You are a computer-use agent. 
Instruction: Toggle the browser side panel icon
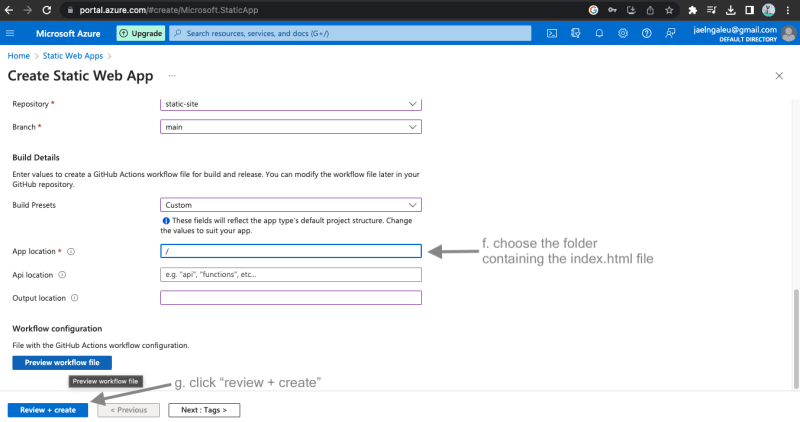(749, 10)
